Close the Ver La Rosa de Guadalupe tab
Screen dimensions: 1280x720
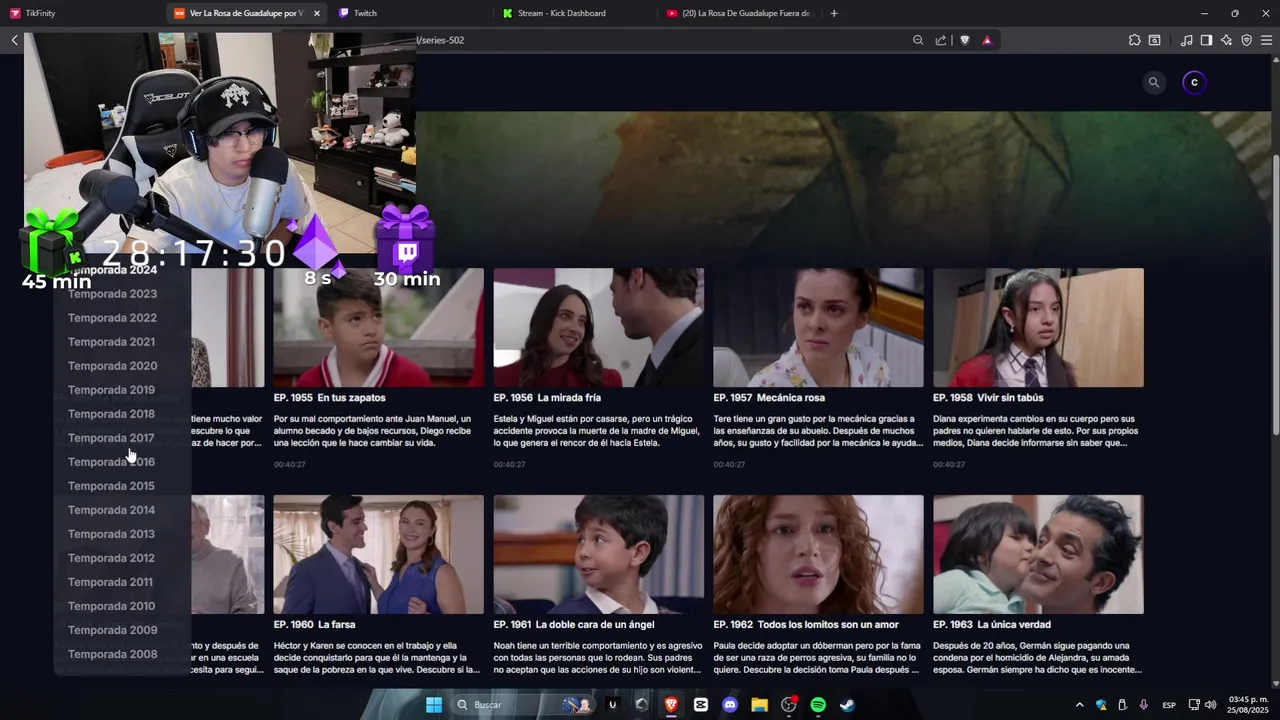pyautogui.click(x=317, y=13)
